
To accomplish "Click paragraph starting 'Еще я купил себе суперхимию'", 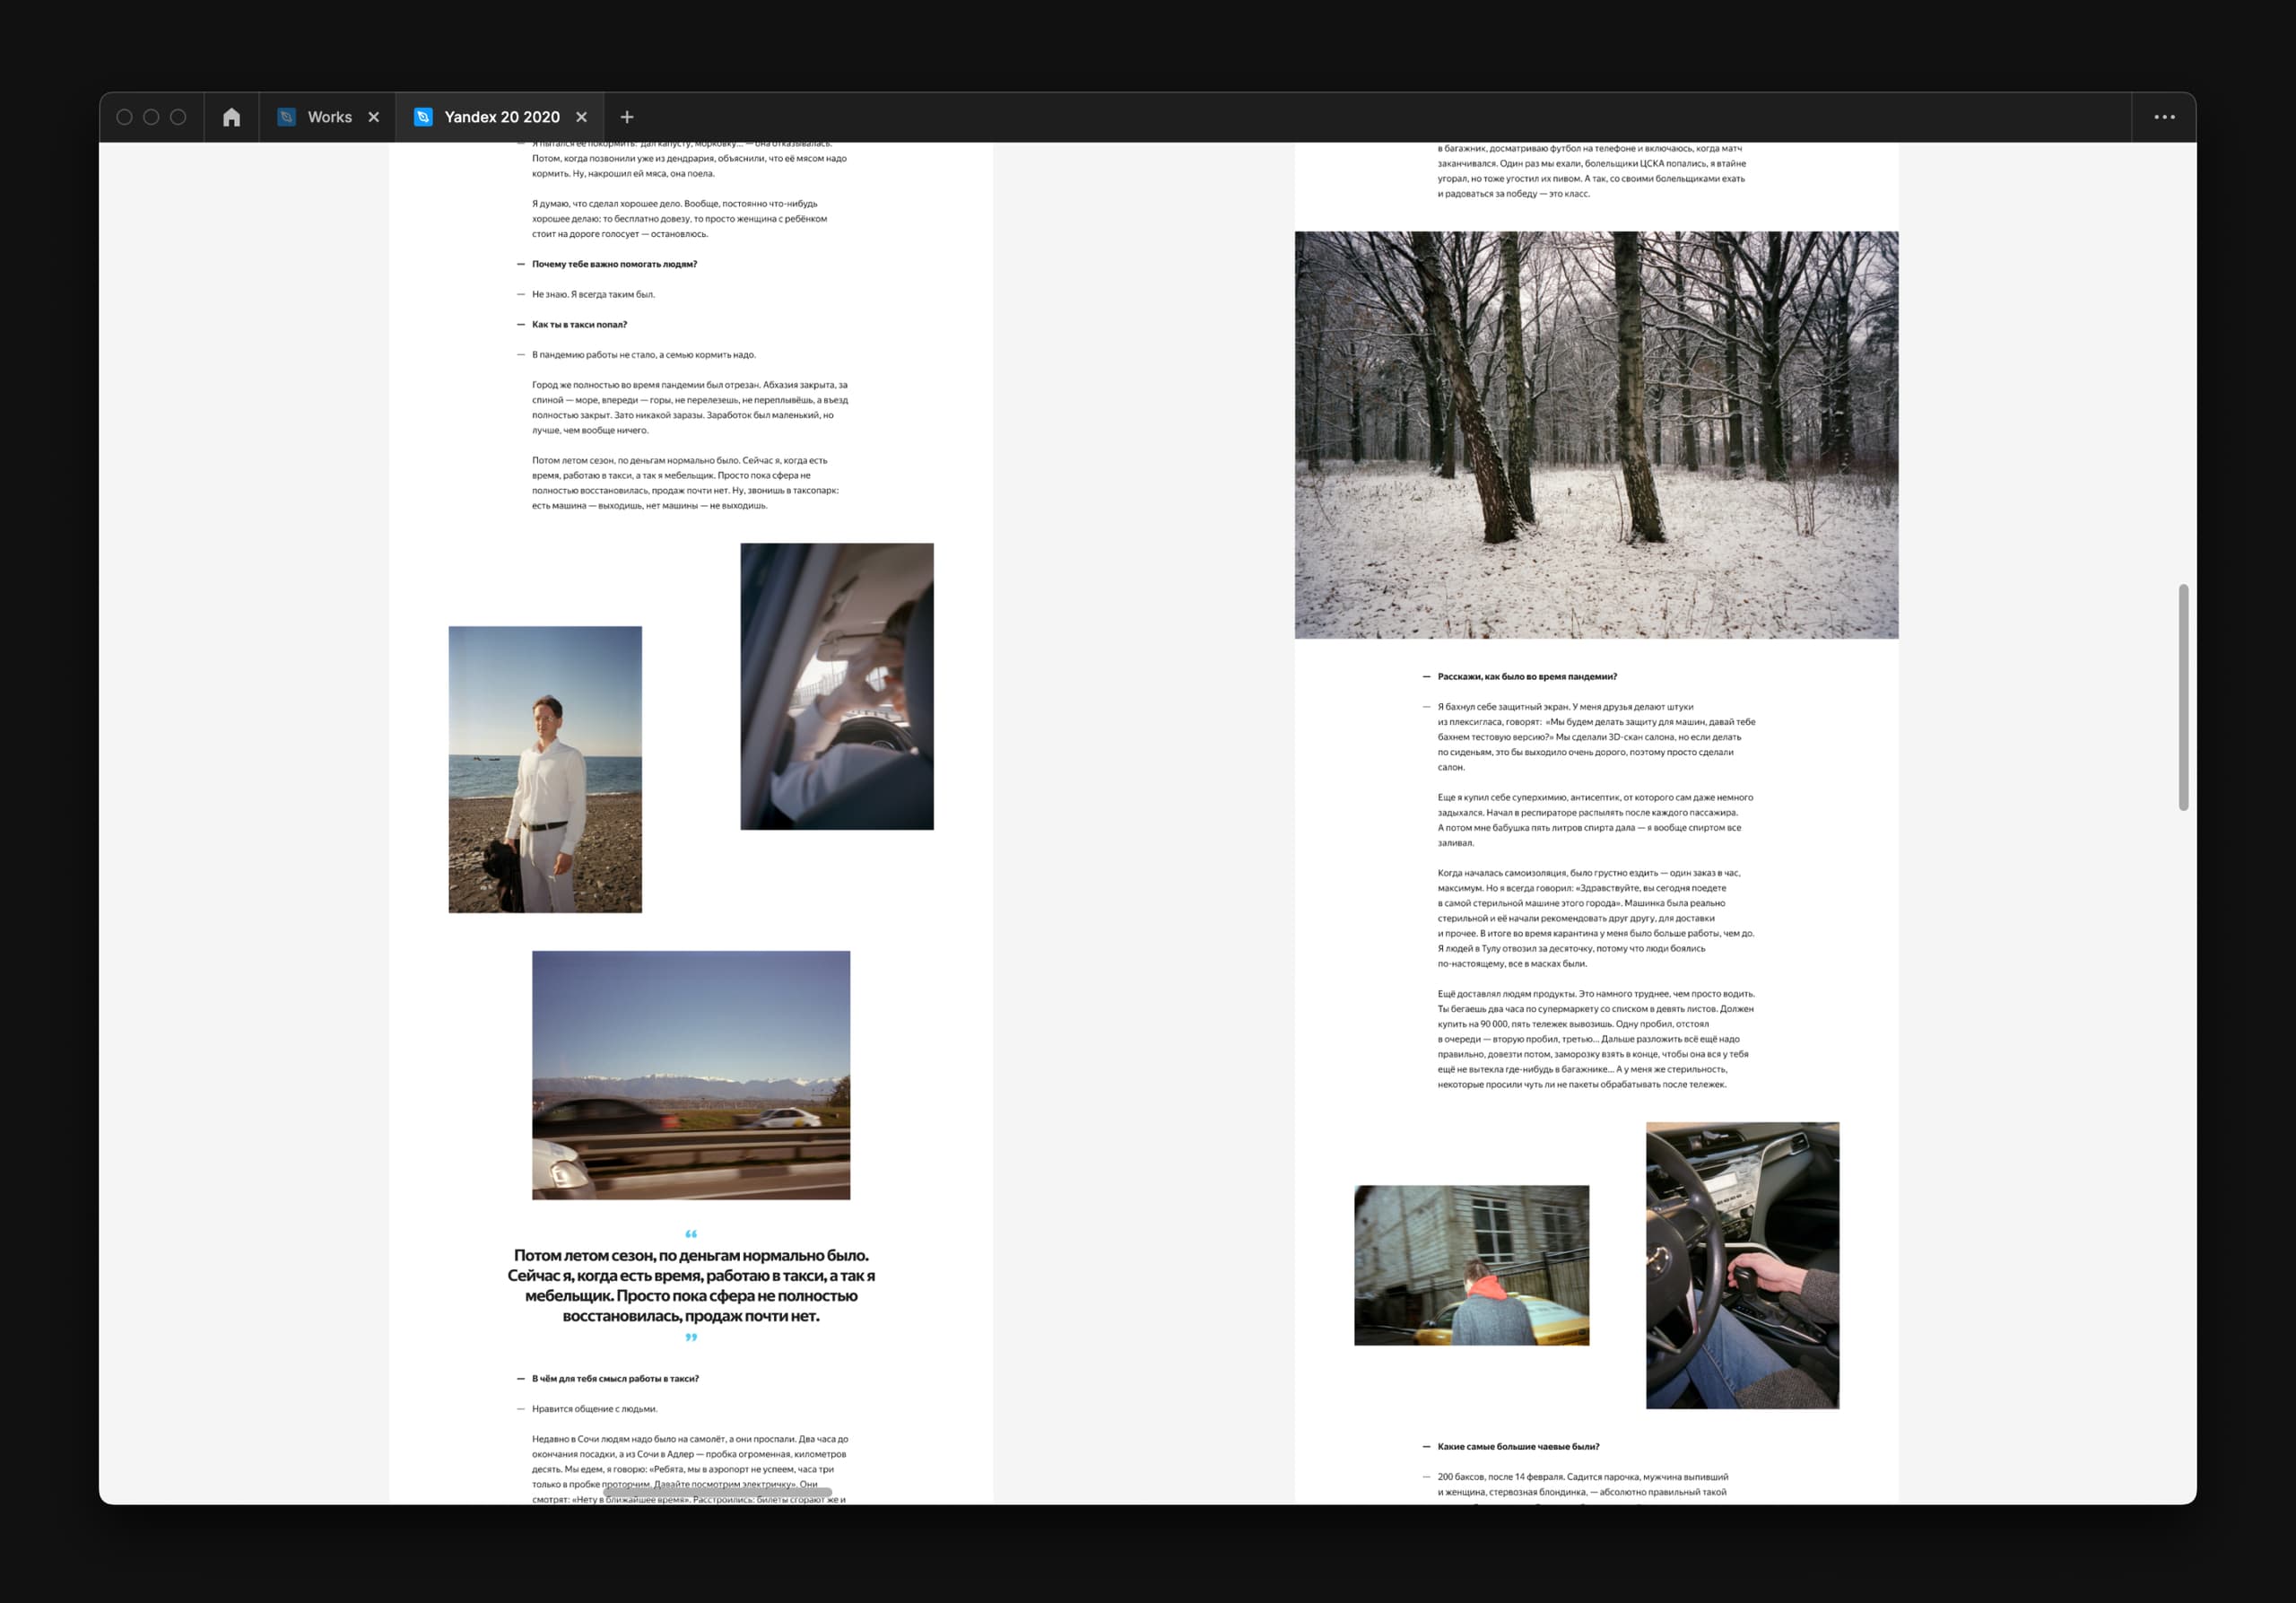I will point(1595,820).
